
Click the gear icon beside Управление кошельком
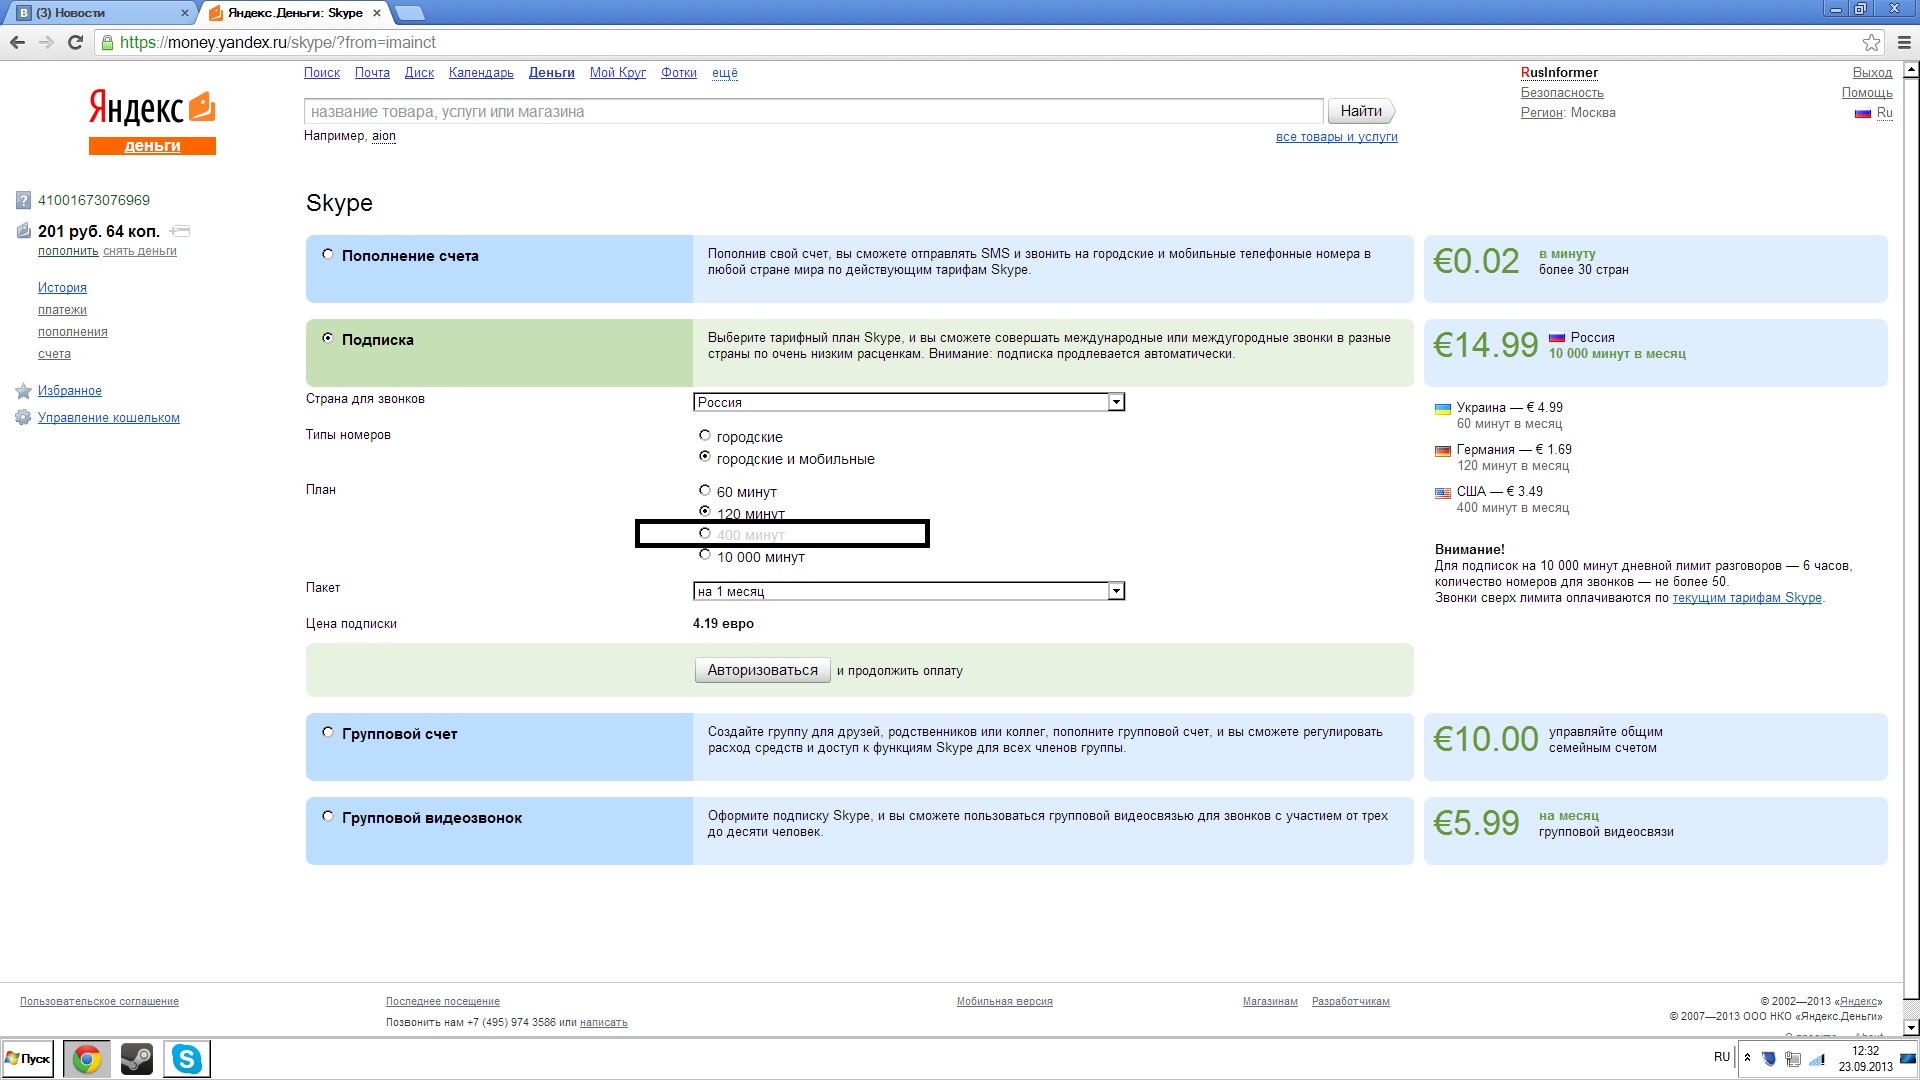tap(23, 418)
